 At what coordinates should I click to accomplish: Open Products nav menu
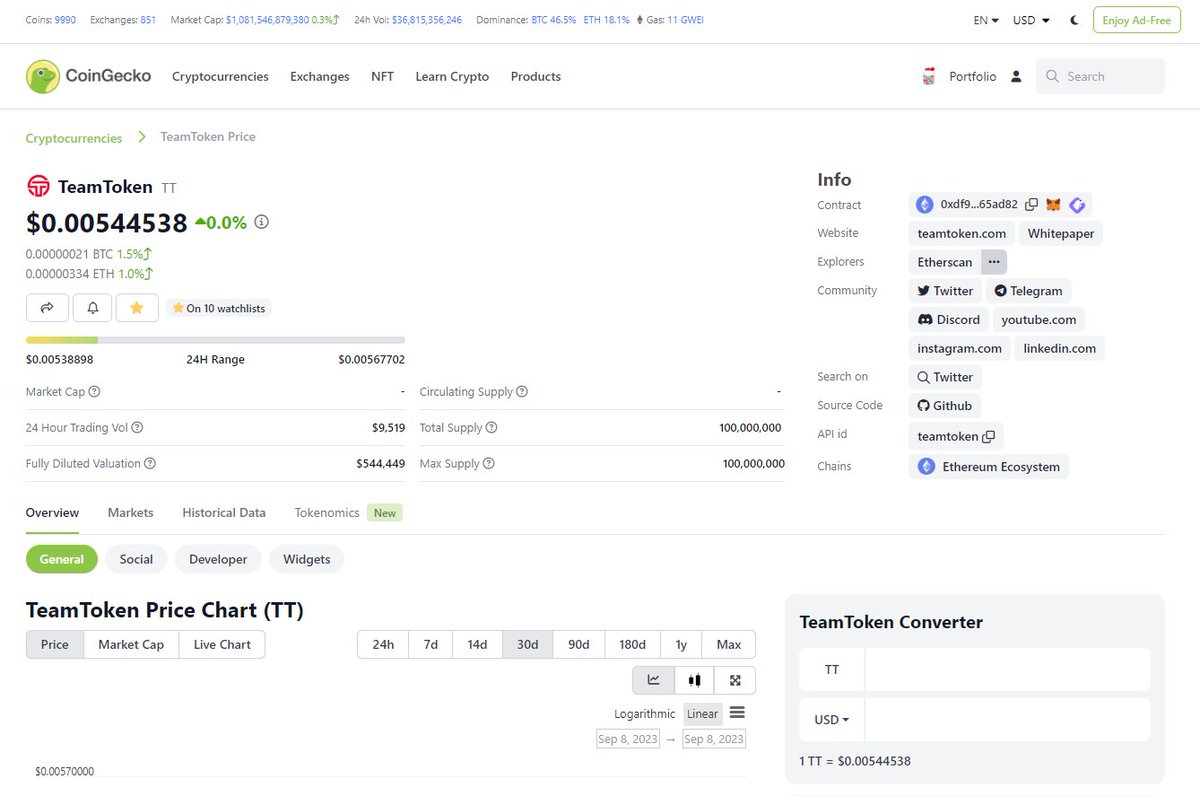(x=536, y=76)
